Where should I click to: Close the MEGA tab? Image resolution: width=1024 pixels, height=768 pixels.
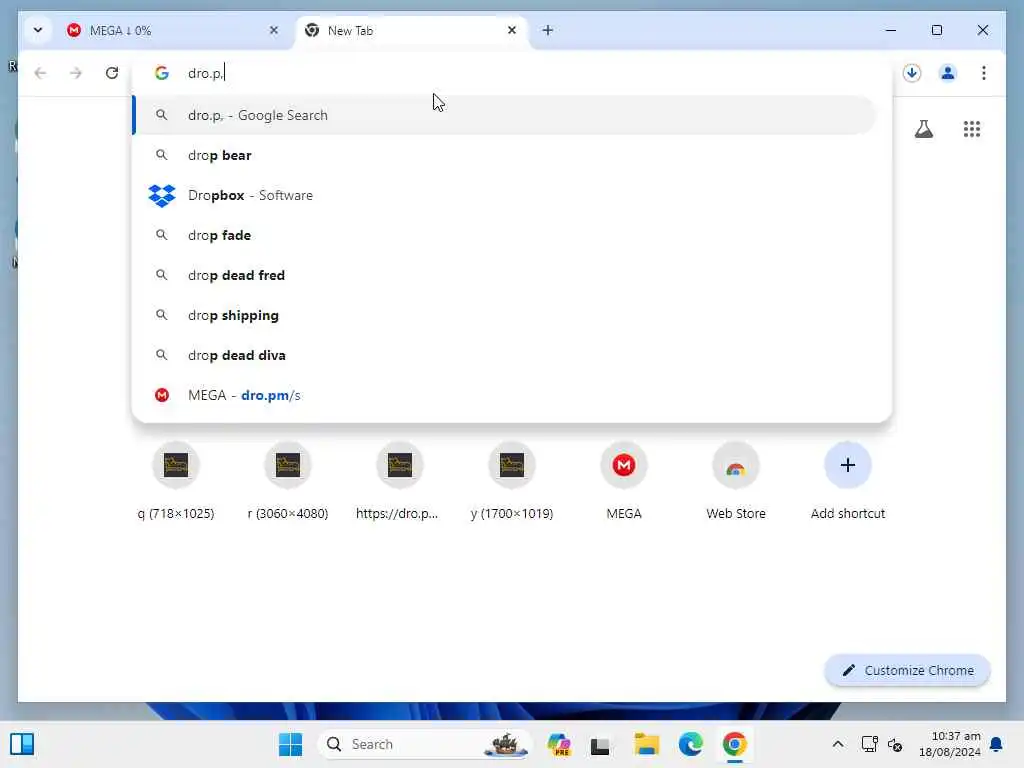274,30
